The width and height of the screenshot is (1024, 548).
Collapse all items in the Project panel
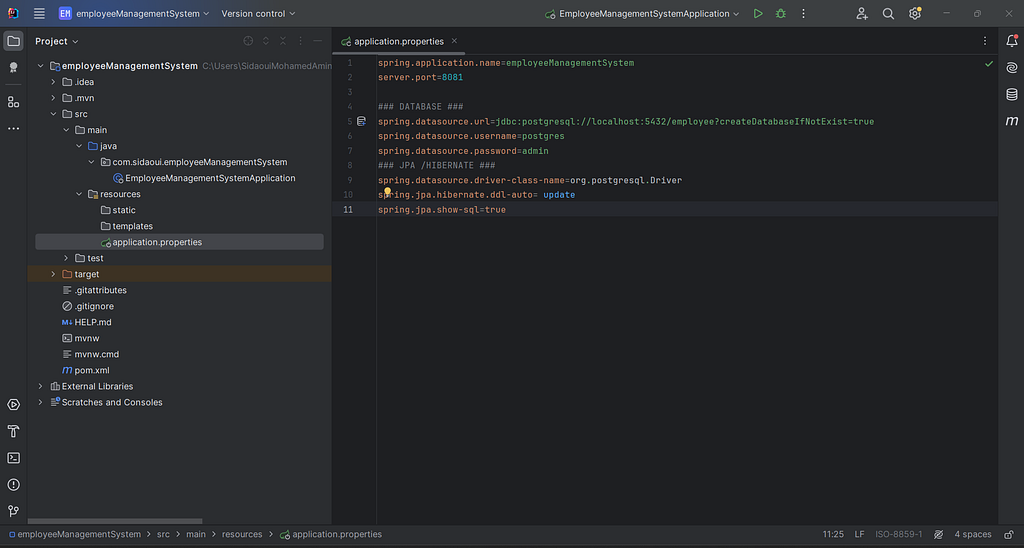pyautogui.click(x=283, y=41)
